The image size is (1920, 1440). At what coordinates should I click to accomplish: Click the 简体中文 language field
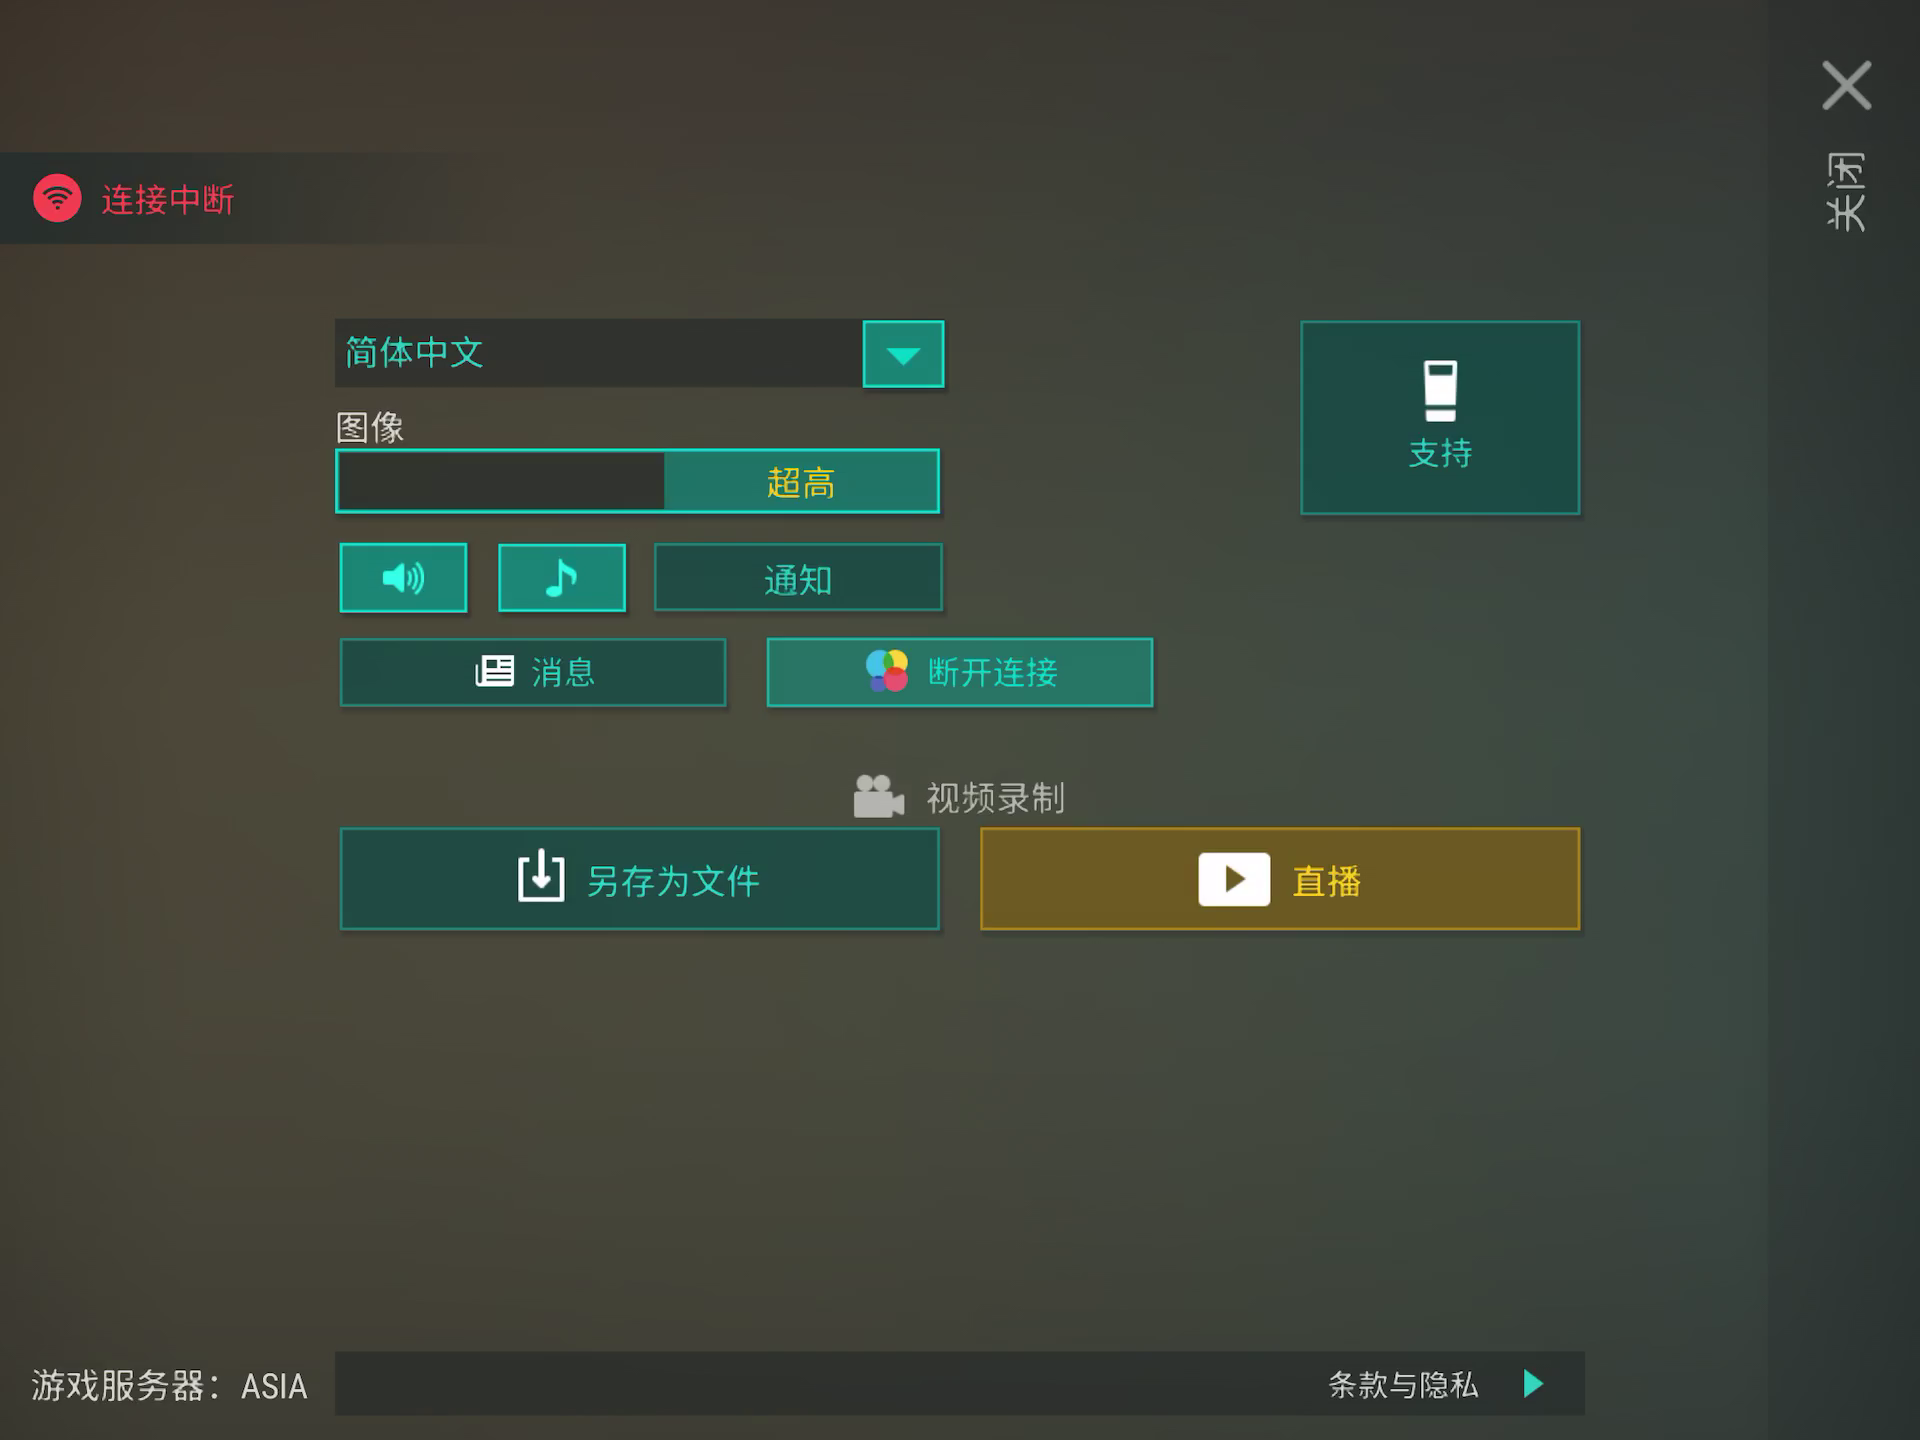point(598,353)
